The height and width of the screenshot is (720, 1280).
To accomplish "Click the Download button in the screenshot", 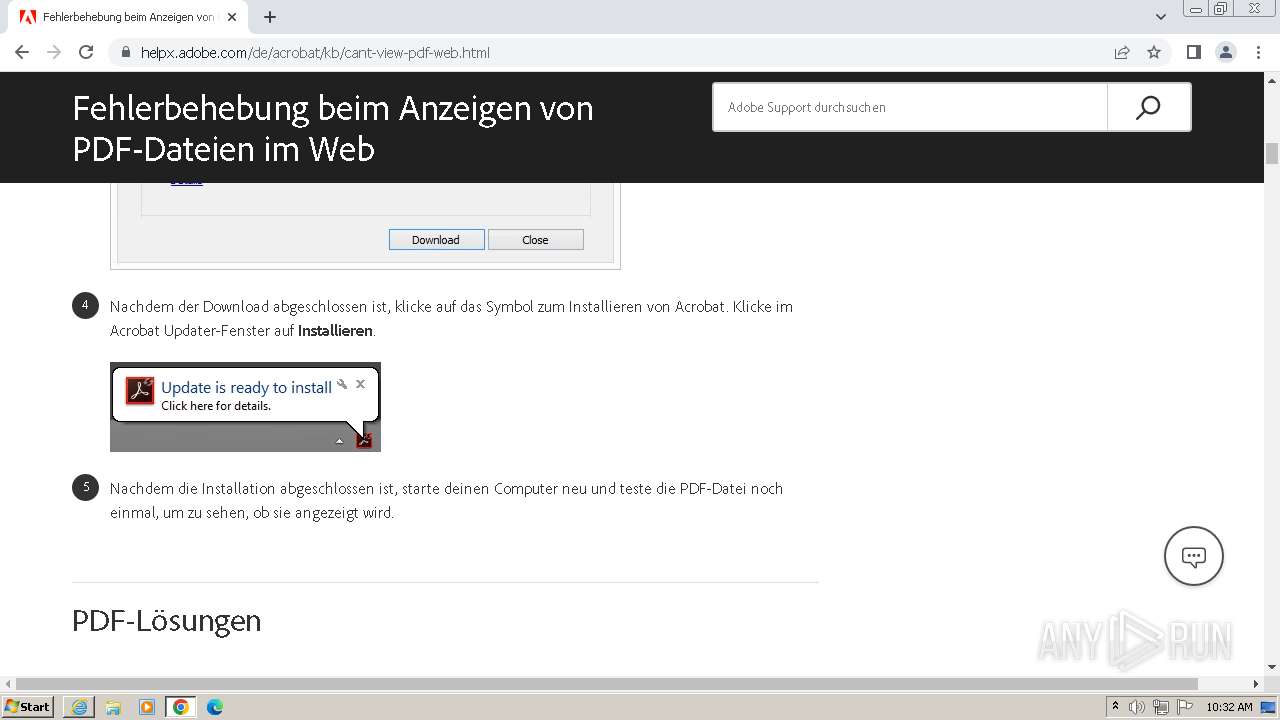I will point(436,240).
